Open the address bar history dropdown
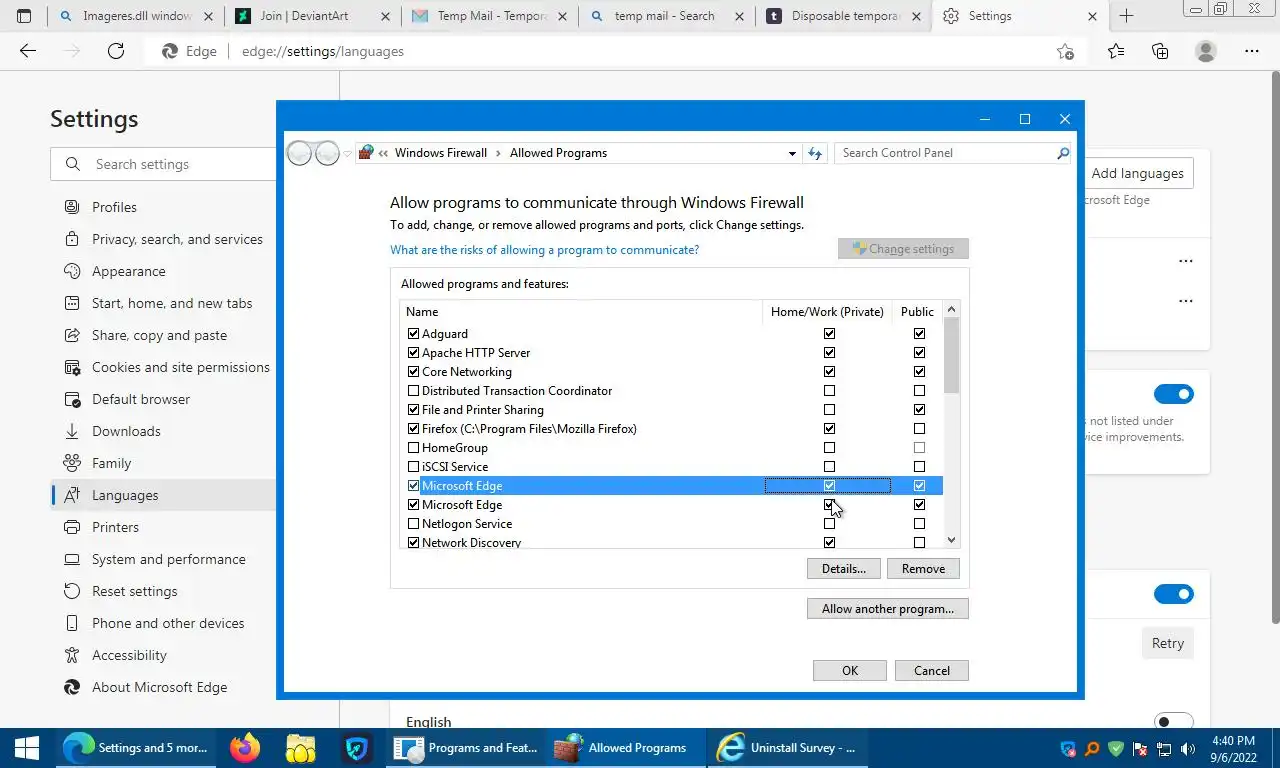 (x=792, y=153)
